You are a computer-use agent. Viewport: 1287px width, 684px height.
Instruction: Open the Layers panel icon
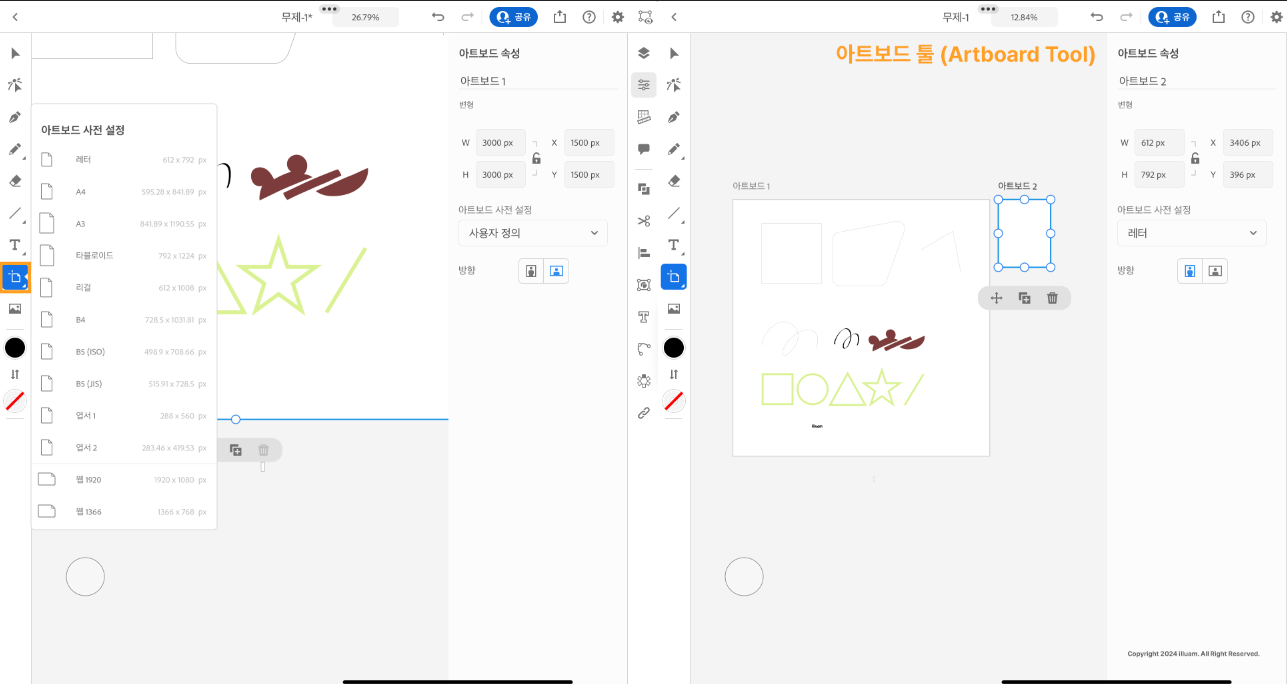(x=643, y=53)
